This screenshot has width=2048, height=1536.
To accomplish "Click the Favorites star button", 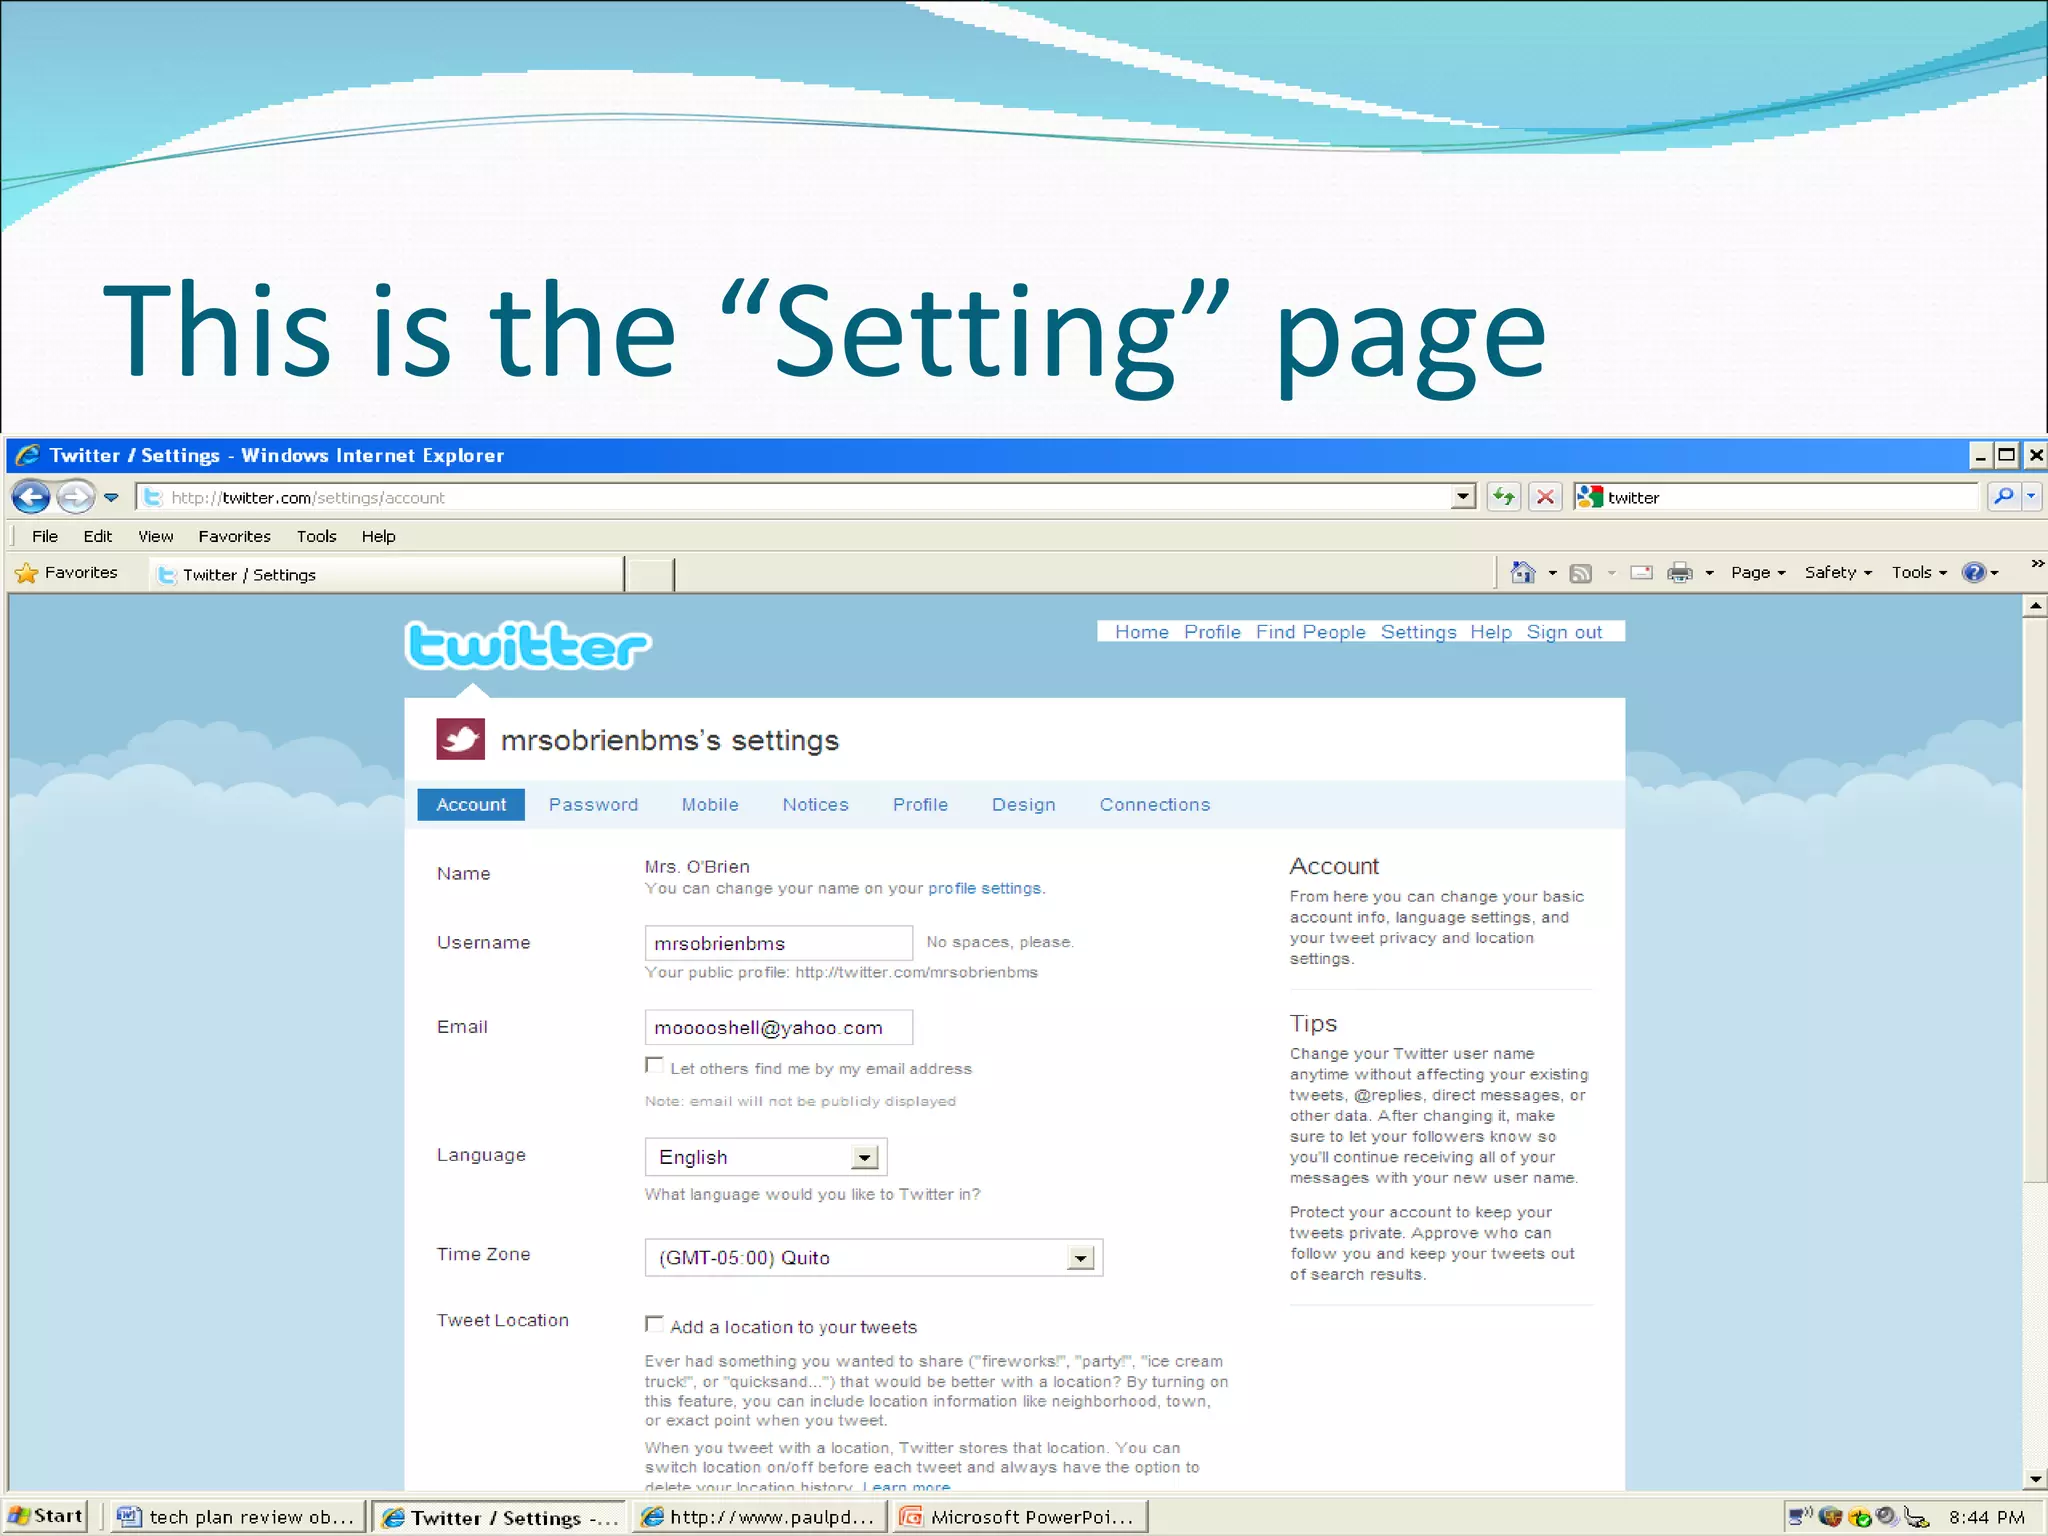I will (x=68, y=573).
